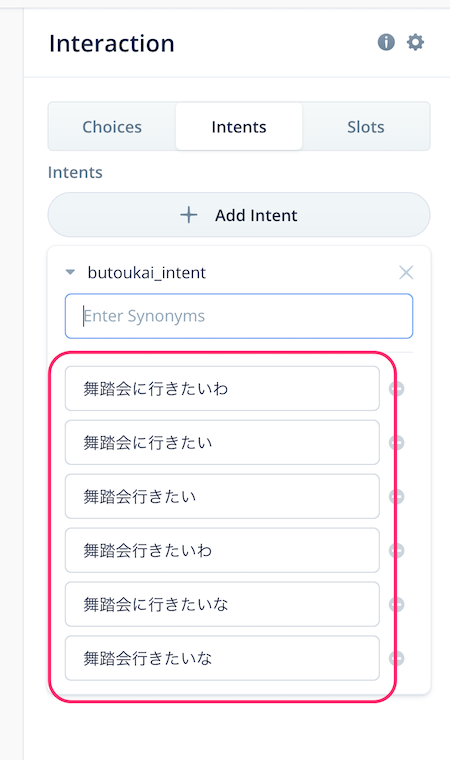The image size is (450, 760).
Task: Remove the synonym 舞踏会行きたい
Action: [x=397, y=496]
